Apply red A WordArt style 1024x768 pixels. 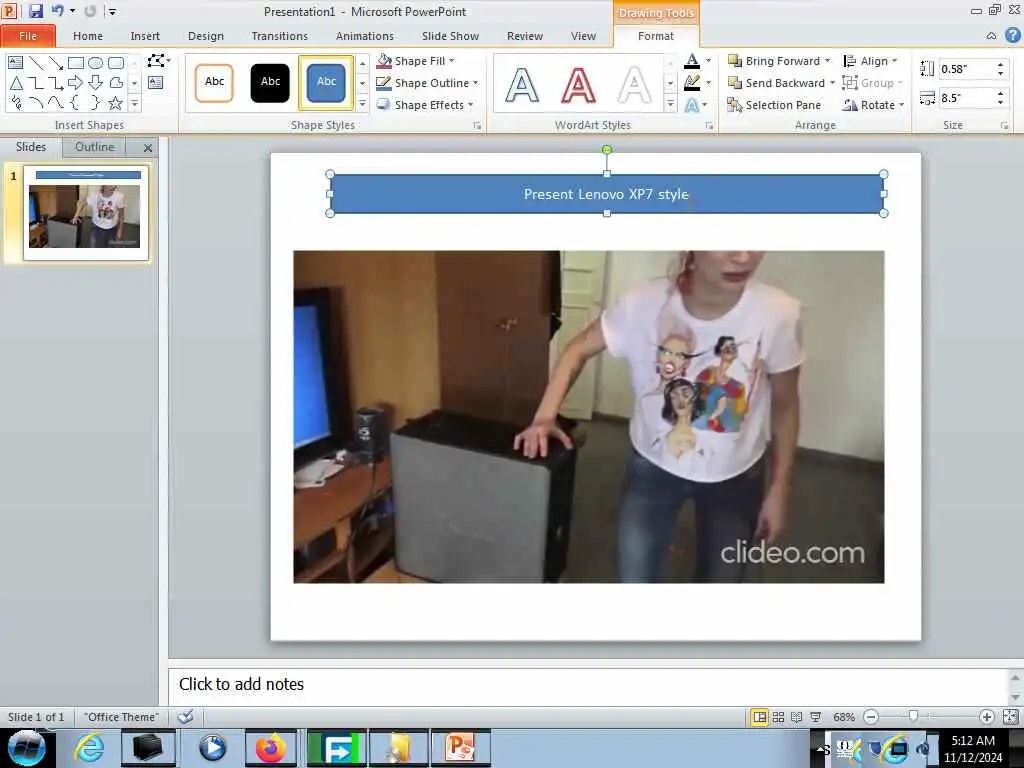579,85
